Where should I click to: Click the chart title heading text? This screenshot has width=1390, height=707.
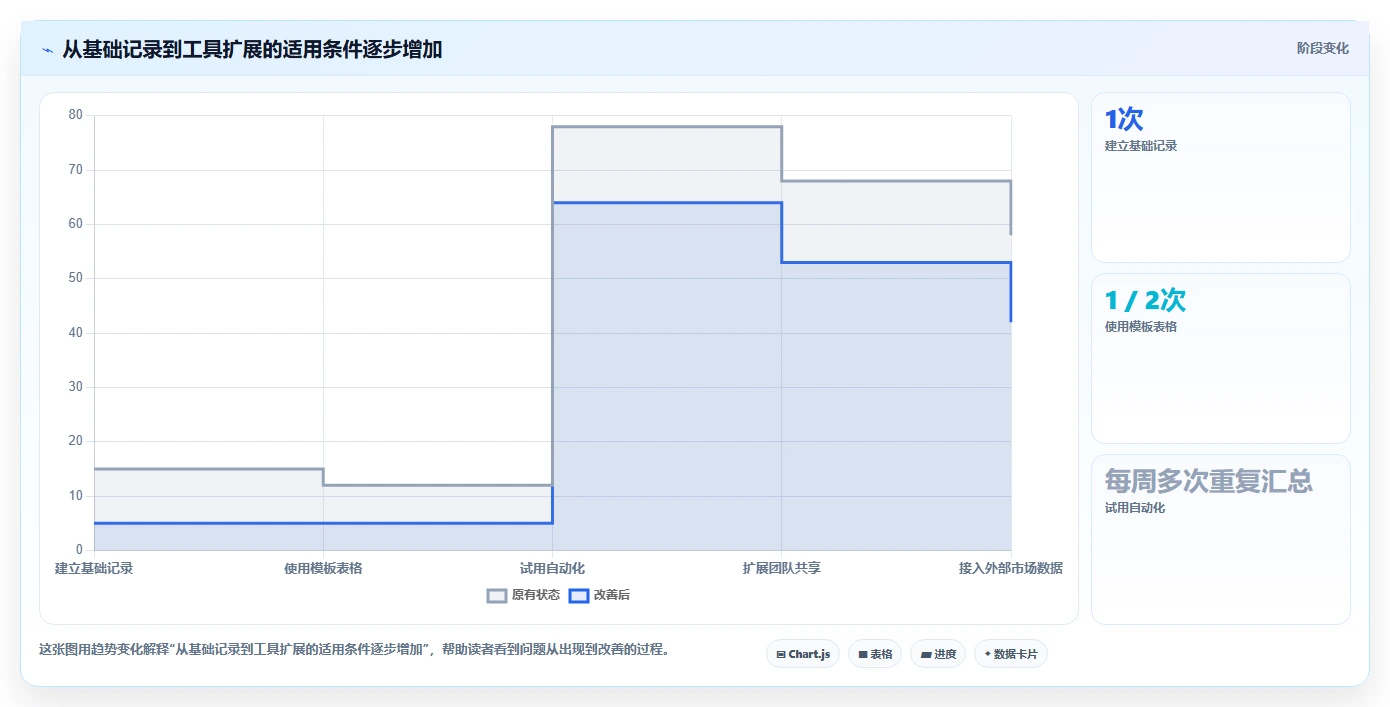(x=252, y=49)
